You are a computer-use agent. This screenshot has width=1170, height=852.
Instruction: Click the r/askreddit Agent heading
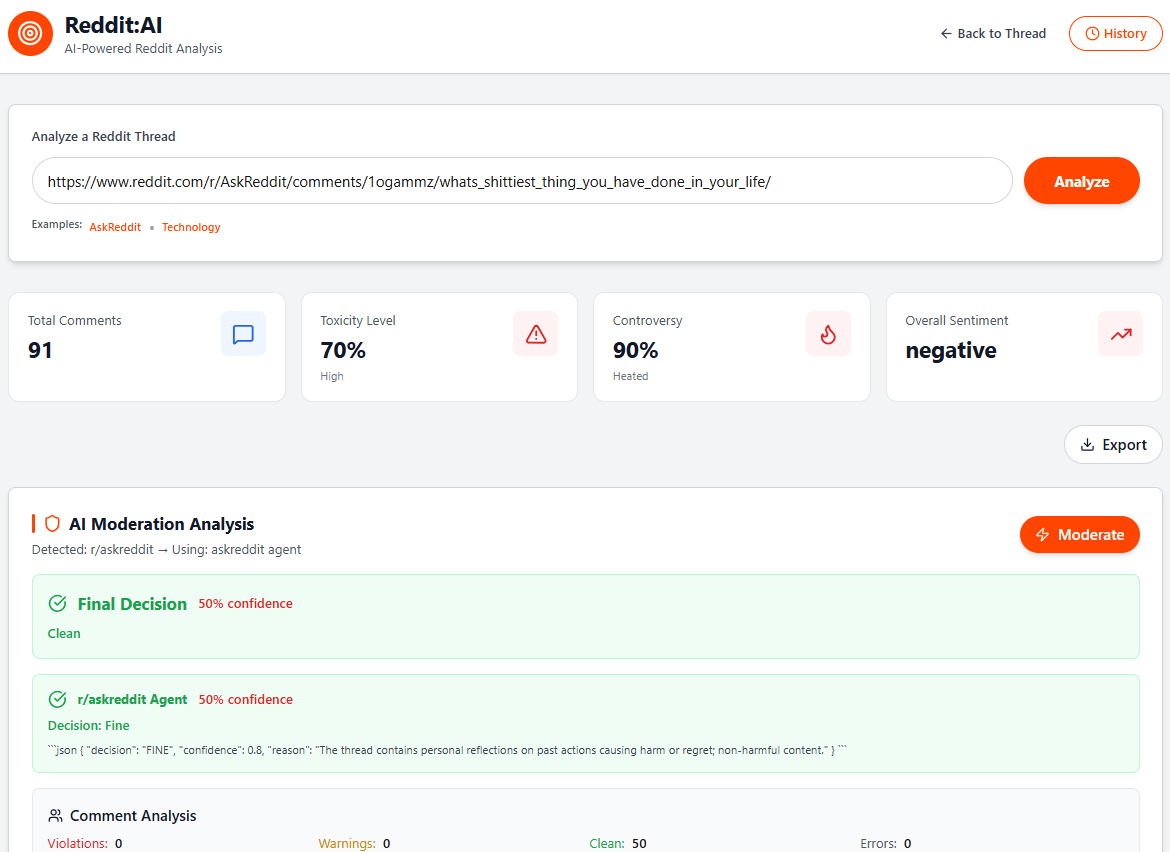pyautogui.click(x=132, y=699)
